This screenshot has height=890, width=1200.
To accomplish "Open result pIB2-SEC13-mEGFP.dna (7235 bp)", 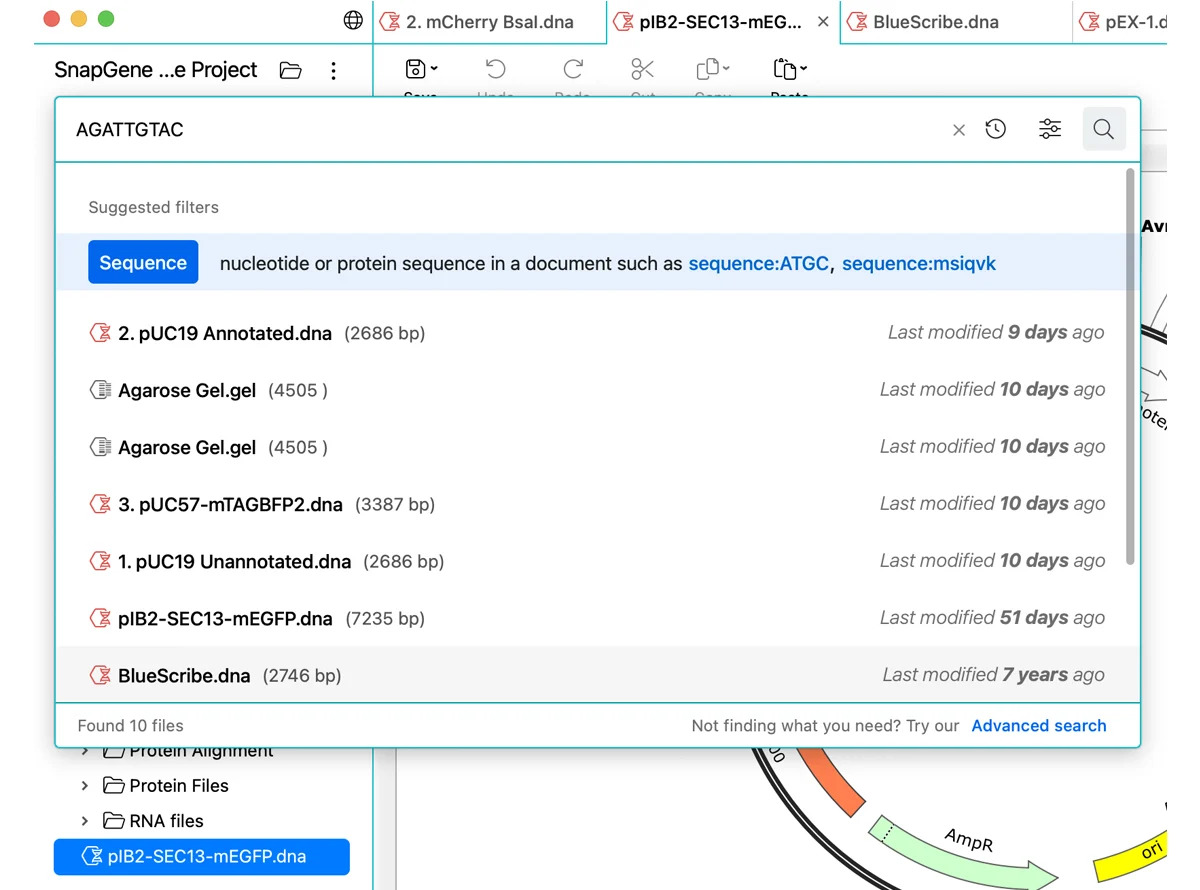I will (x=597, y=618).
